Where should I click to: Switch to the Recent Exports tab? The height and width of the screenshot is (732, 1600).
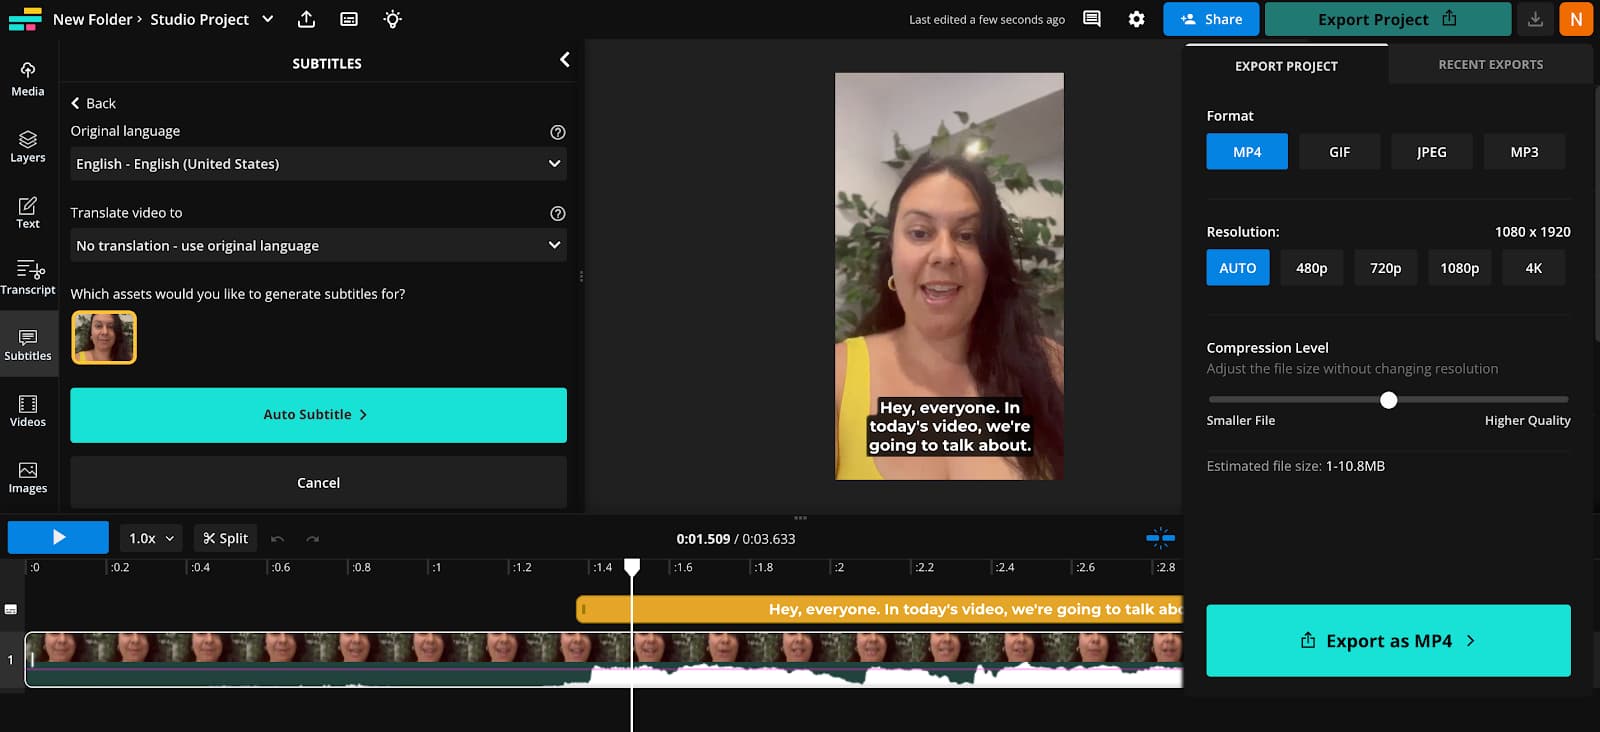(x=1490, y=65)
